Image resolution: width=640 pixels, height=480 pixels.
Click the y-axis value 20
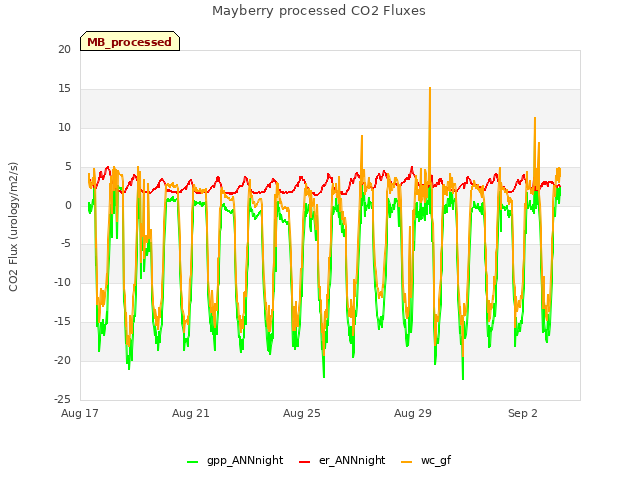pos(64,50)
